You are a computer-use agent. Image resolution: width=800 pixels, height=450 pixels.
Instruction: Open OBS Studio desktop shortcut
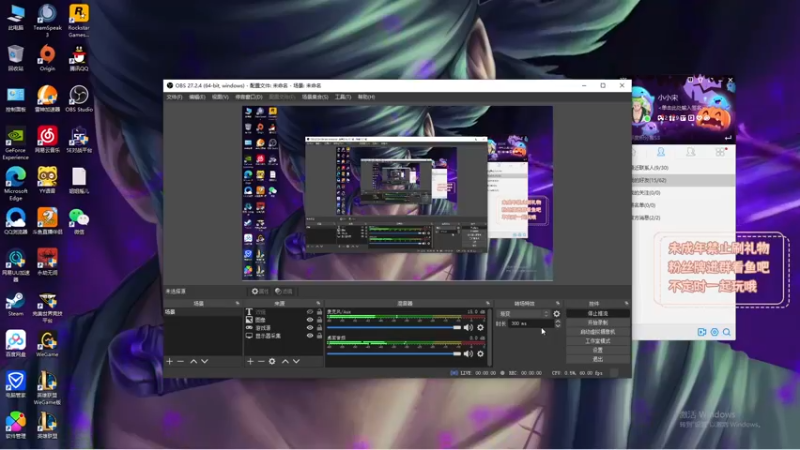tap(79, 99)
